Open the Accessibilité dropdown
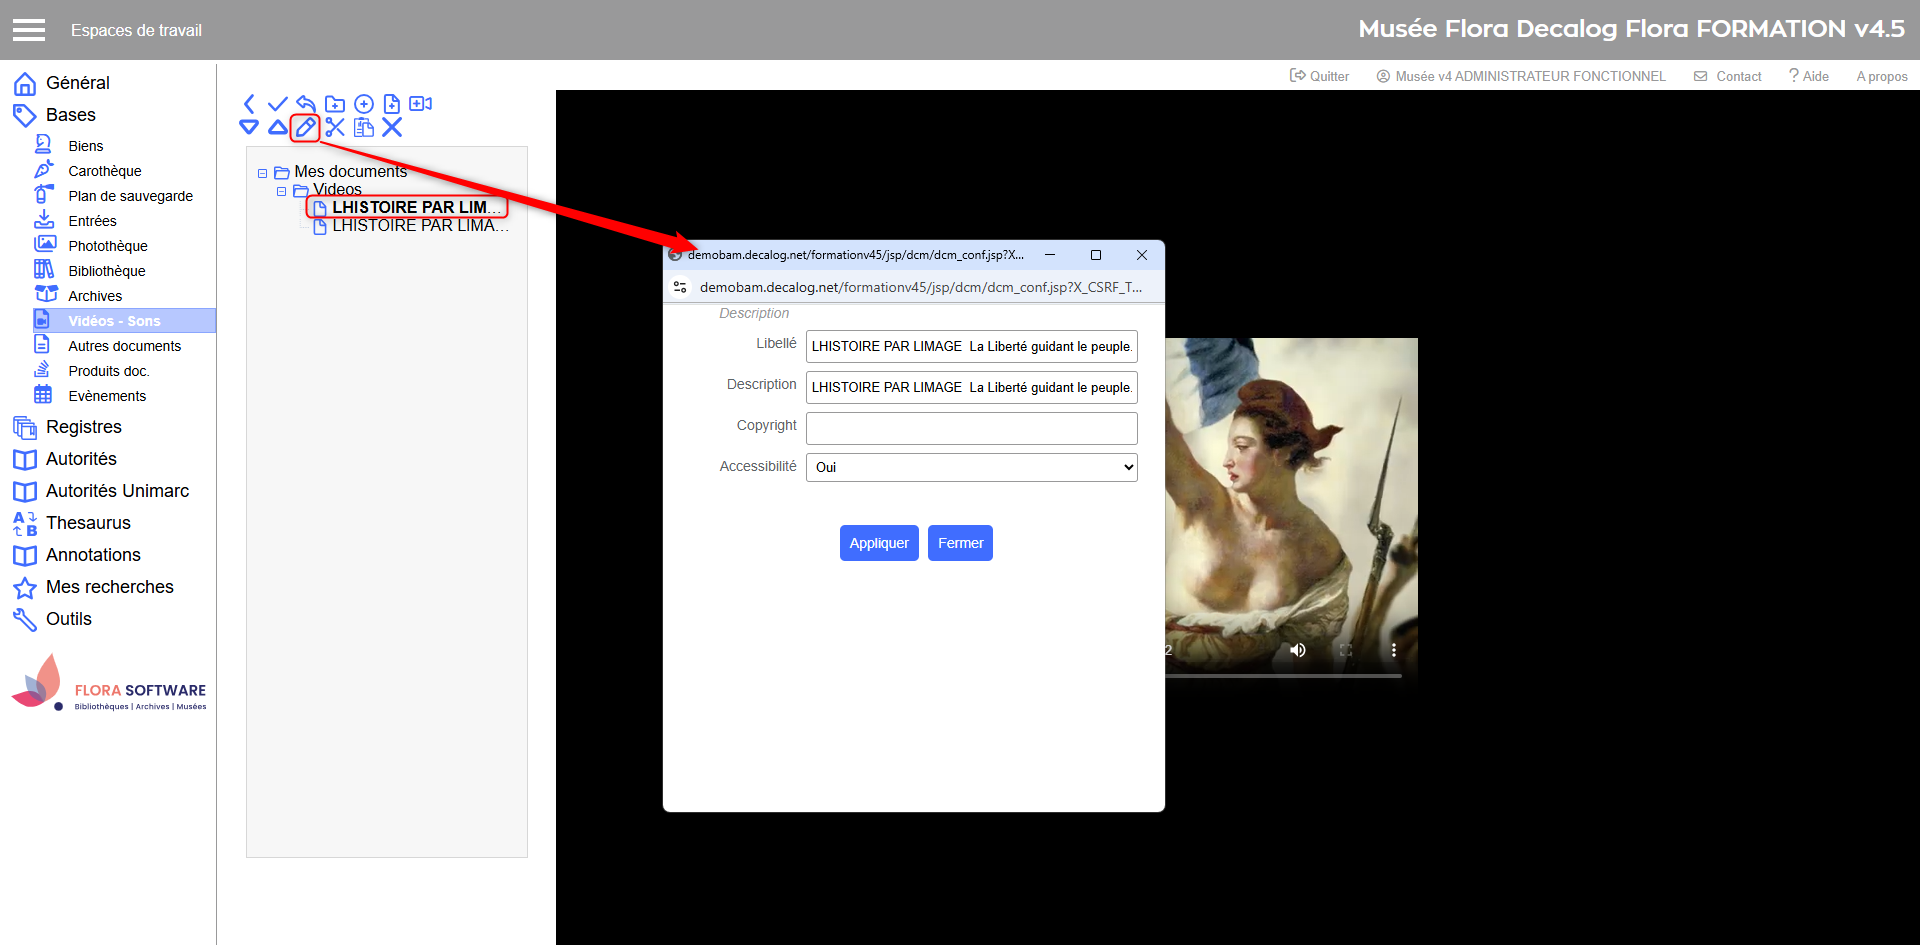This screenshot has height=945, width=1920. (971, 467)
